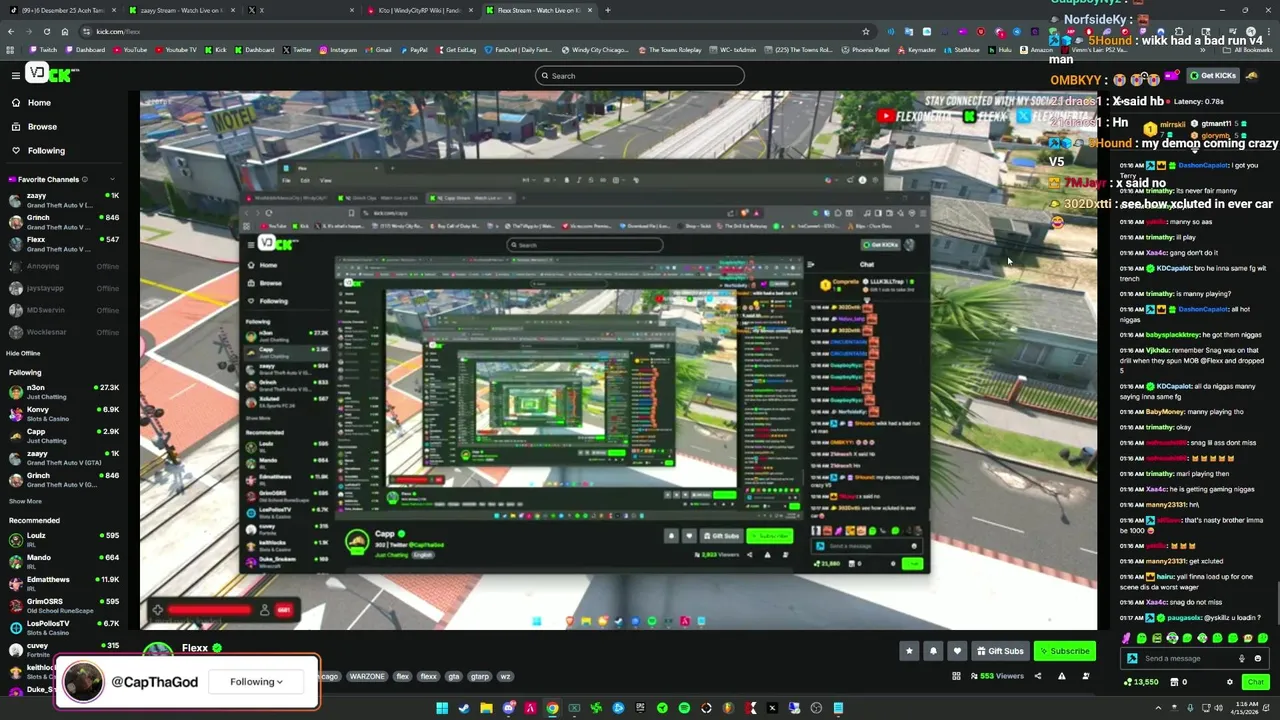Reload the page with refresh icon
1280x720 pixels.
[x=46, y=31]
